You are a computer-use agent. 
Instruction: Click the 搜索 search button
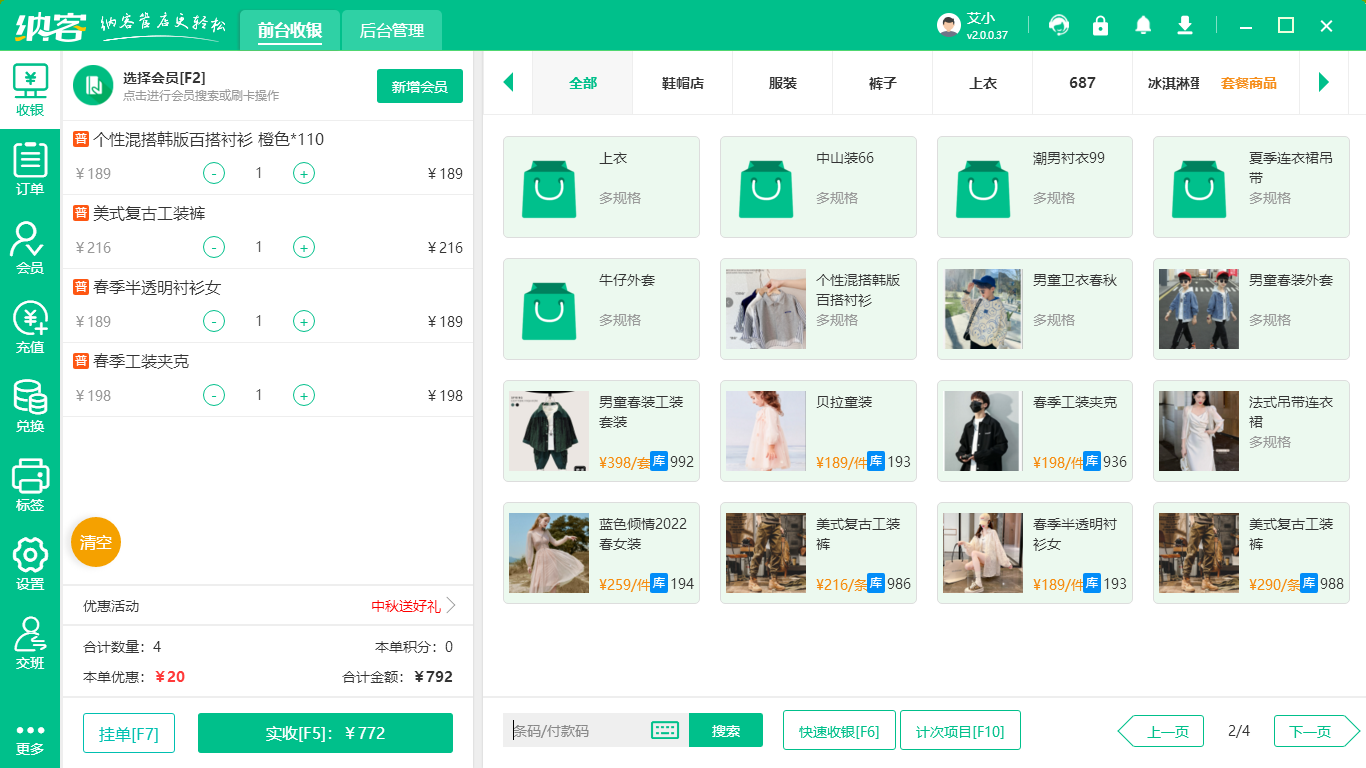[x=726, y=730]
